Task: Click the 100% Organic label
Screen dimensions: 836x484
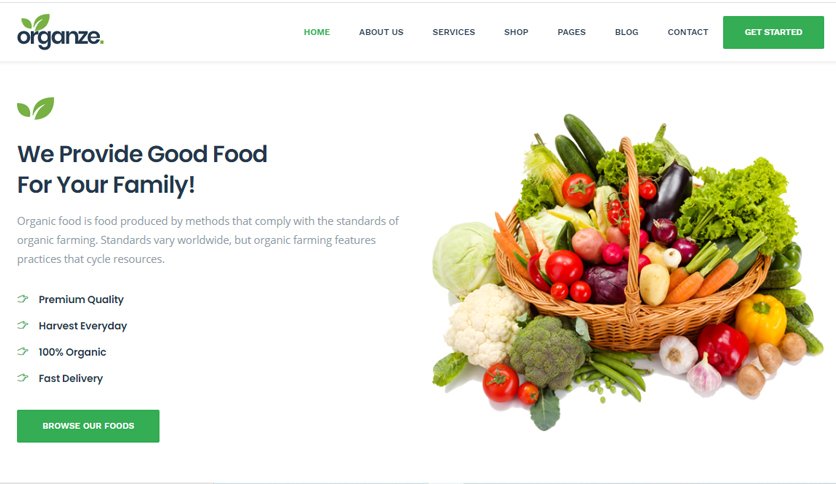Action: 72,352
